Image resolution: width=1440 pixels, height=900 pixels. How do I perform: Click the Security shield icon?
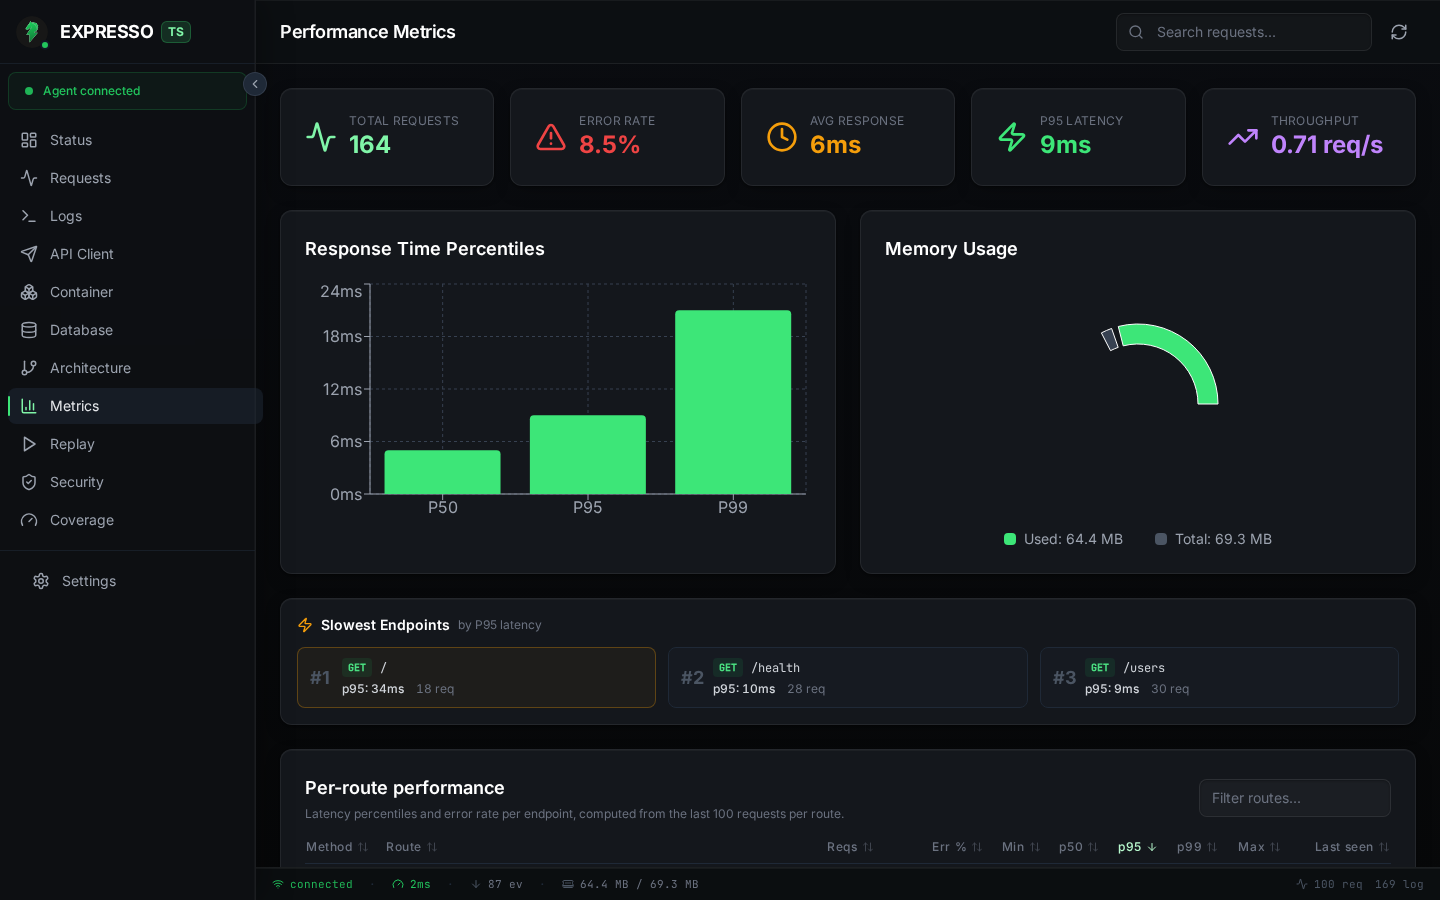click(x=29, y=482)
